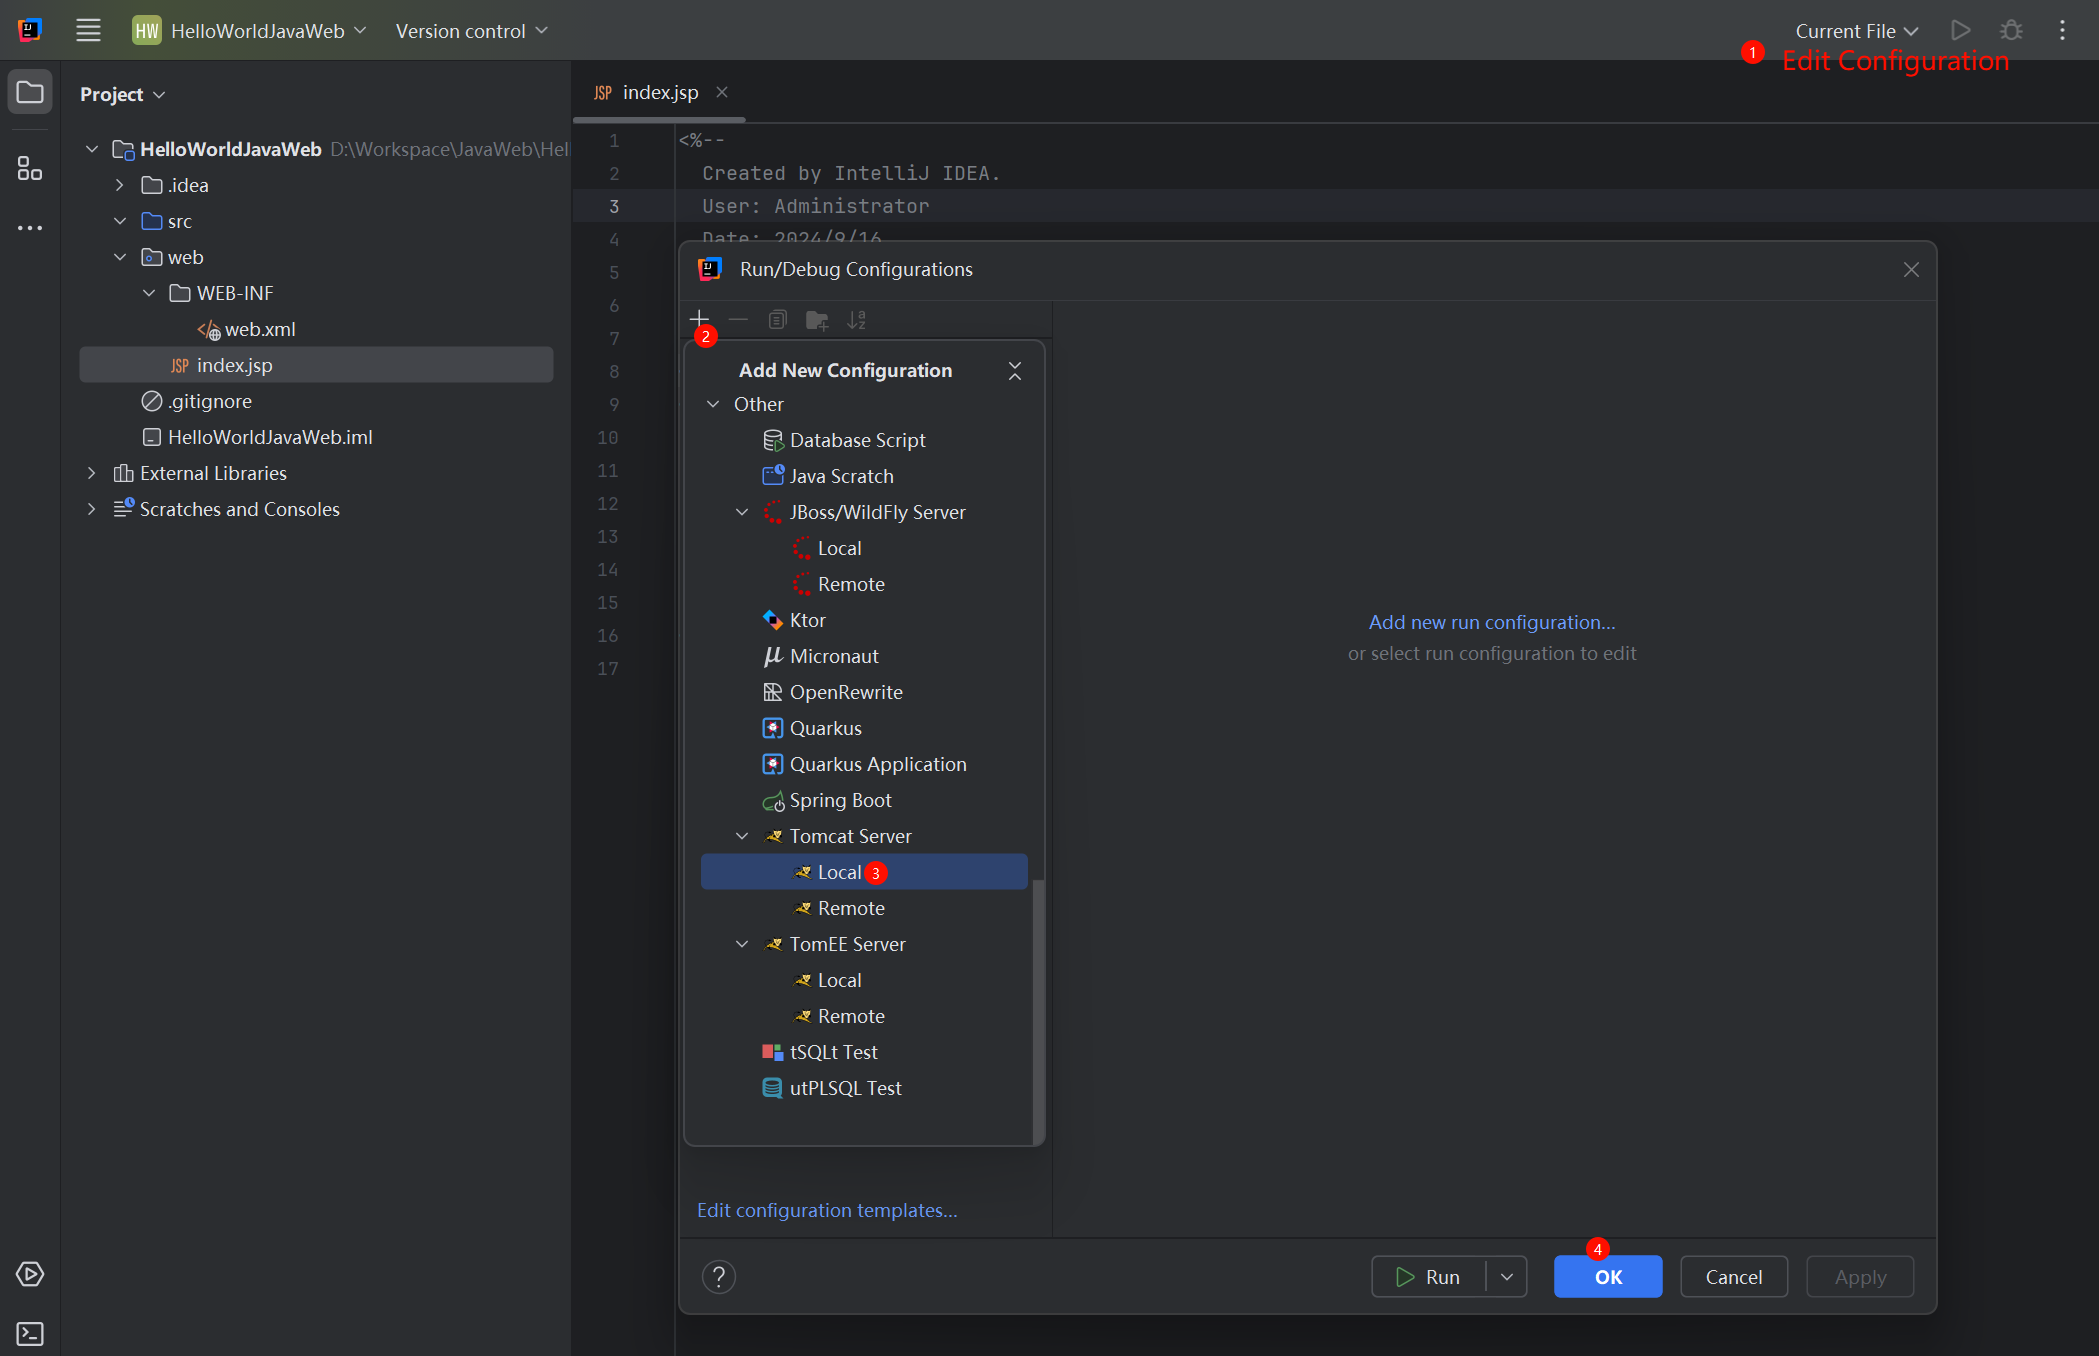
Task: Click the blue OK button
Action: tap(1607, 1277)
